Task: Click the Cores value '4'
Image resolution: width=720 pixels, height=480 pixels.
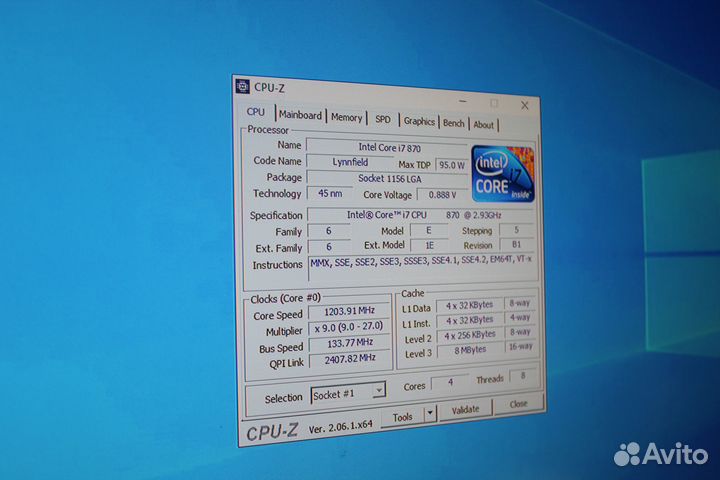Action: pos(450,382)
